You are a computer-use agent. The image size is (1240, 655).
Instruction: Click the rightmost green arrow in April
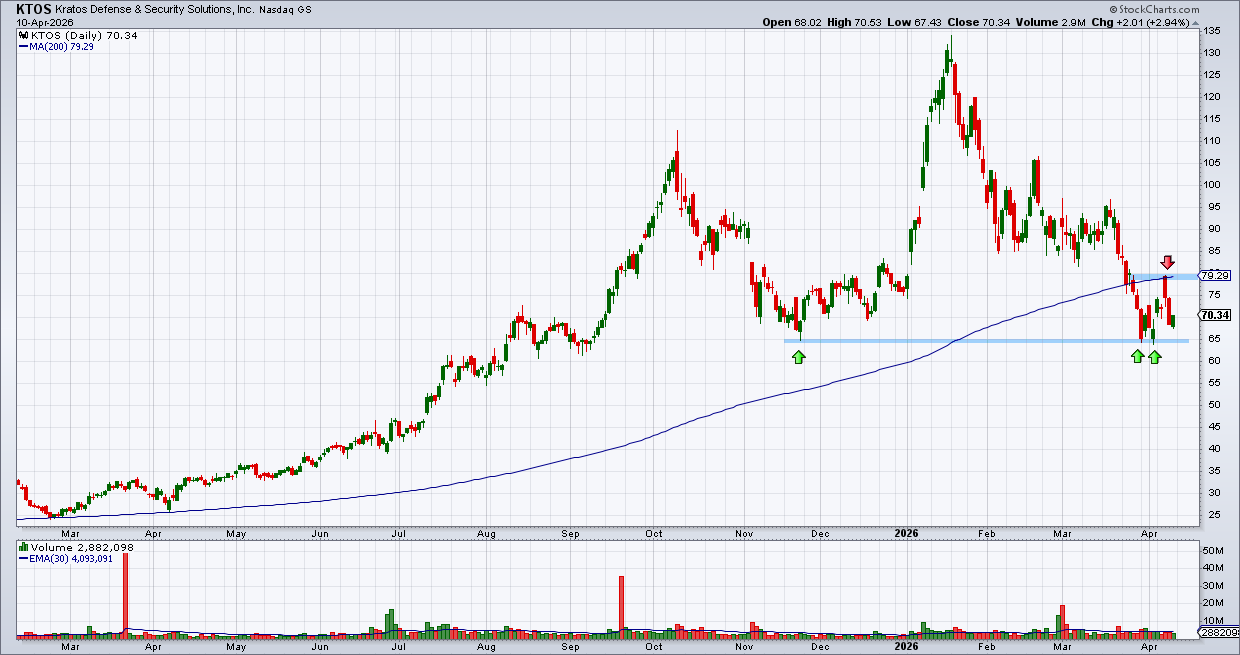tap(1155, 356)
